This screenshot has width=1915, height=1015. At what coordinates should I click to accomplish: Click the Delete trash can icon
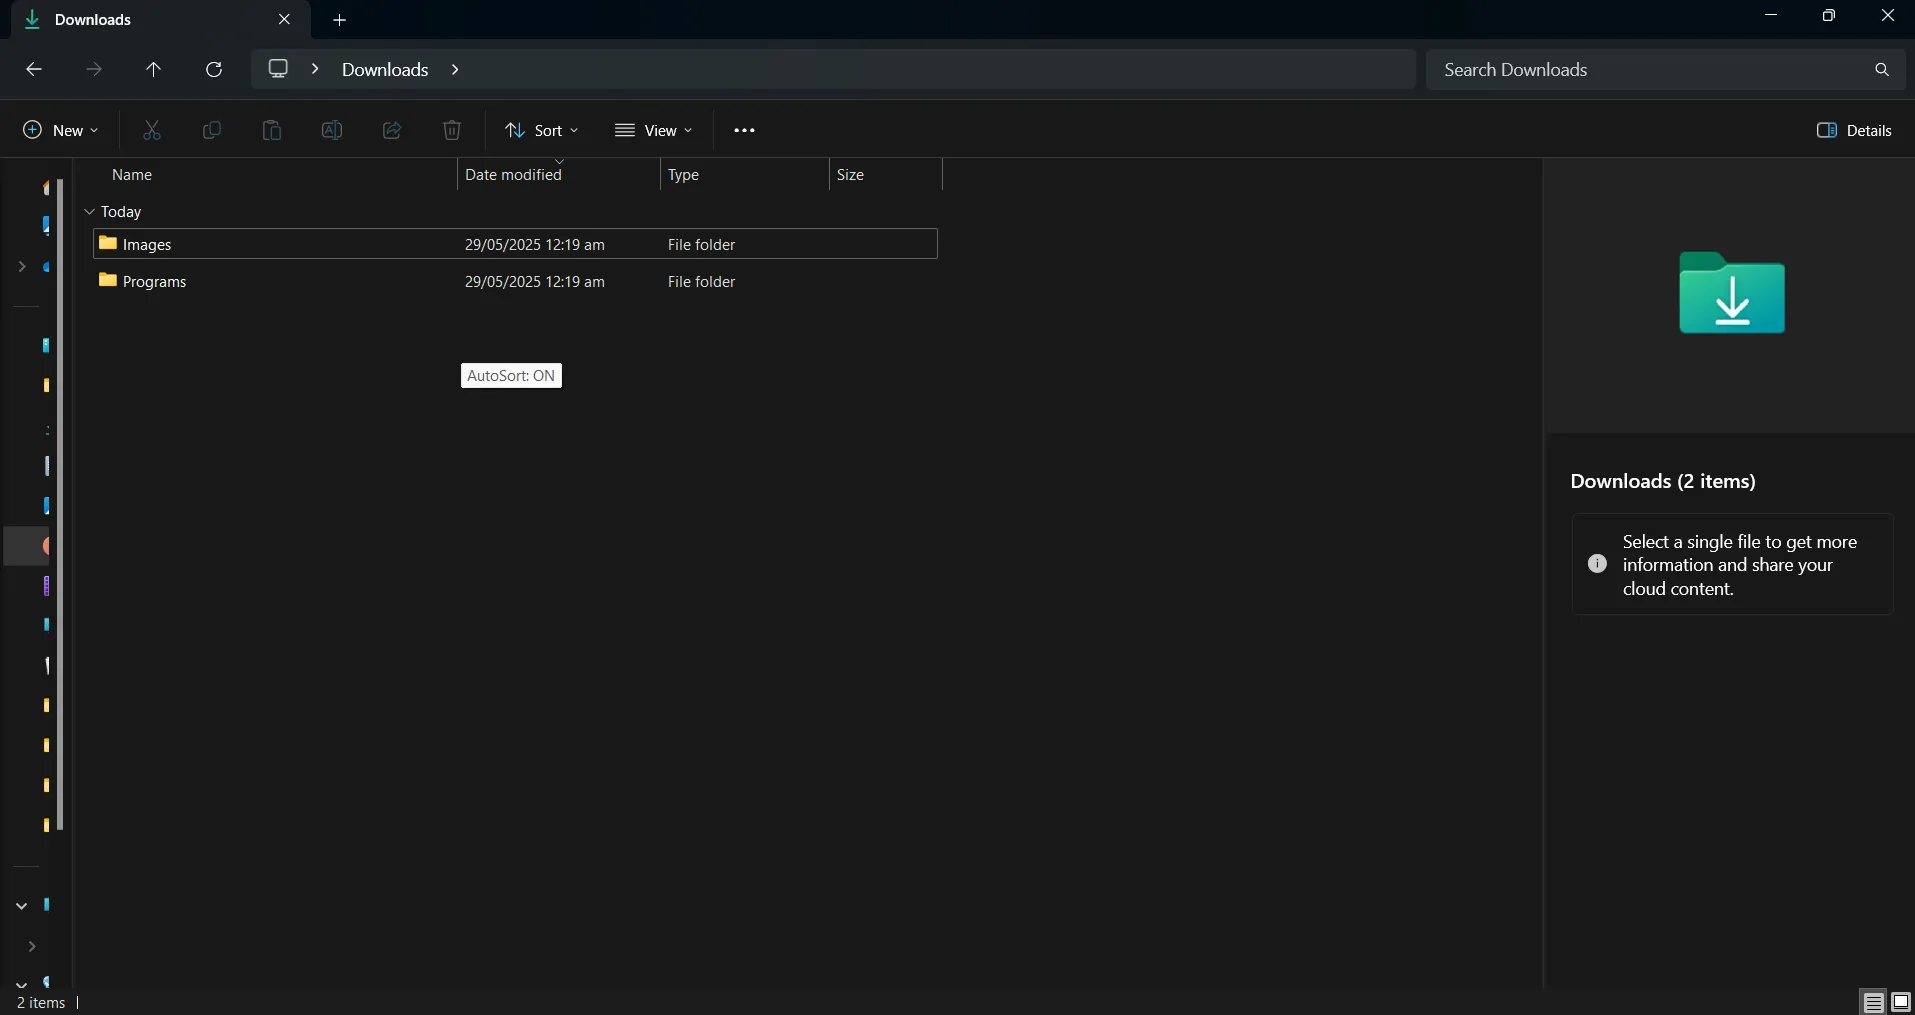pyautogui.click(x=452, y=130)
